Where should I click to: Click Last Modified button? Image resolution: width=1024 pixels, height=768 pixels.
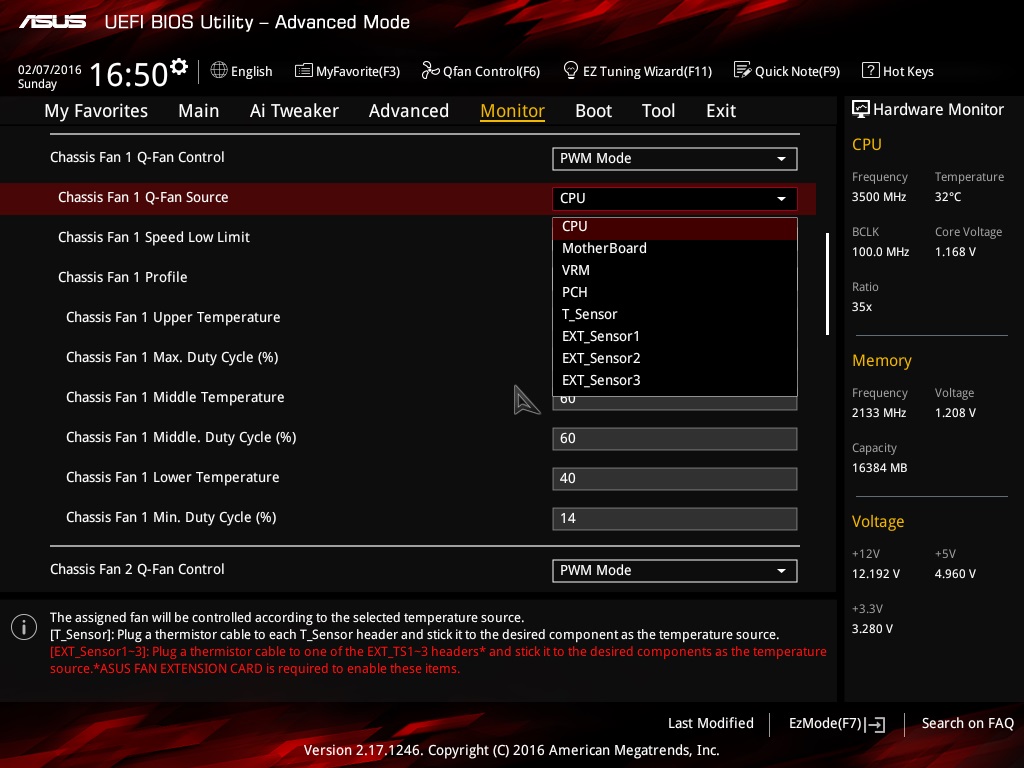711,724
